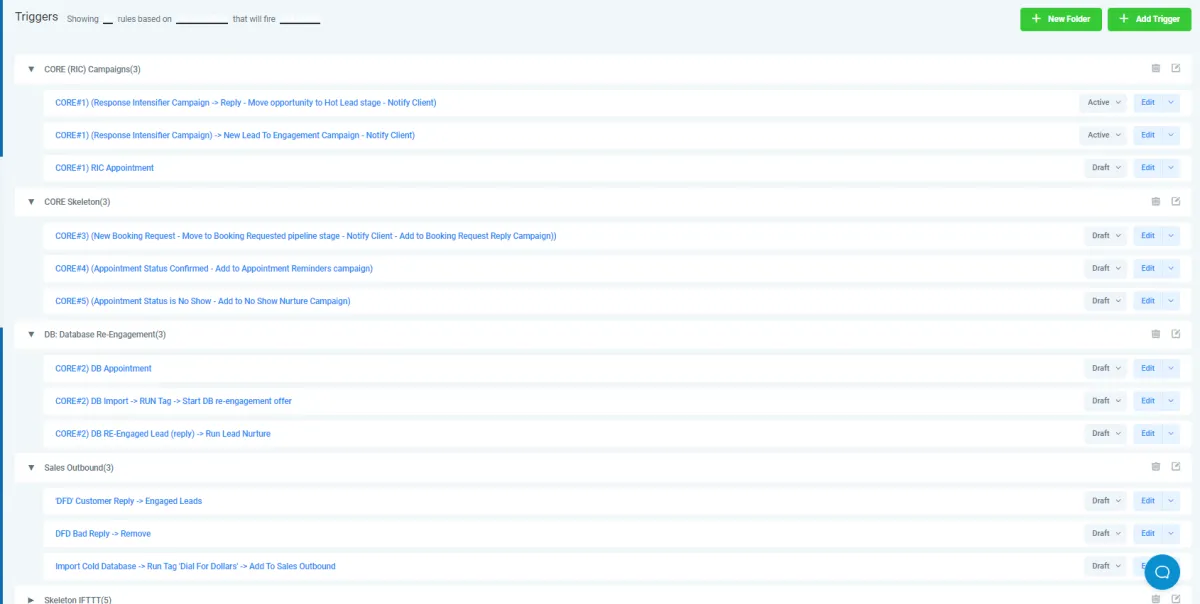Image resolution: width=1200 pixels, height=604 pixels.
Task: Open Draft status dropdown for CORE#3) New Booking Request
Action: coord(1106,236)
